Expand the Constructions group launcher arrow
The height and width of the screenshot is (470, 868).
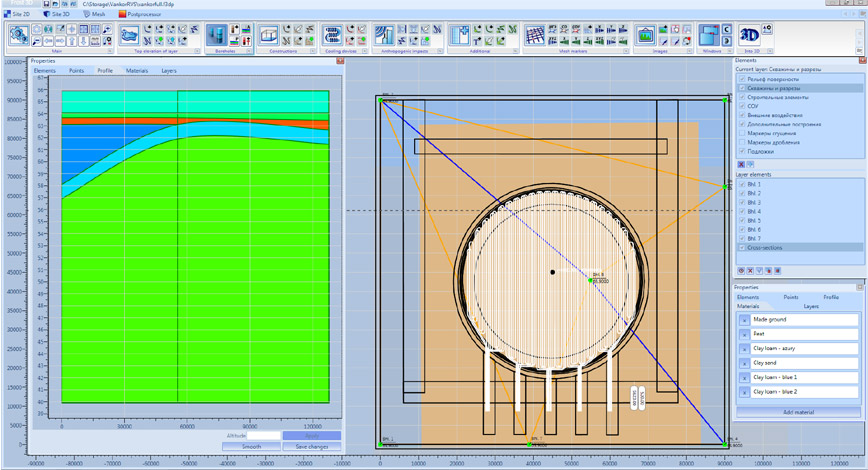312,51
